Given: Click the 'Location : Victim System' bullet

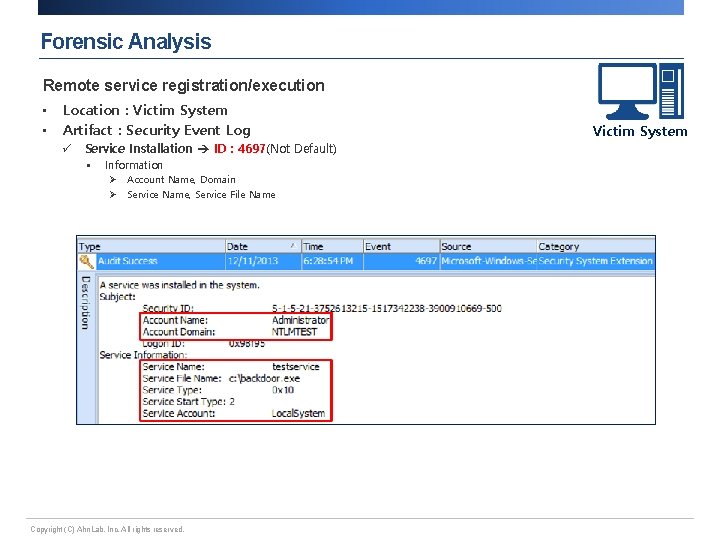Looking at the screenshot, I should point(145,110).
